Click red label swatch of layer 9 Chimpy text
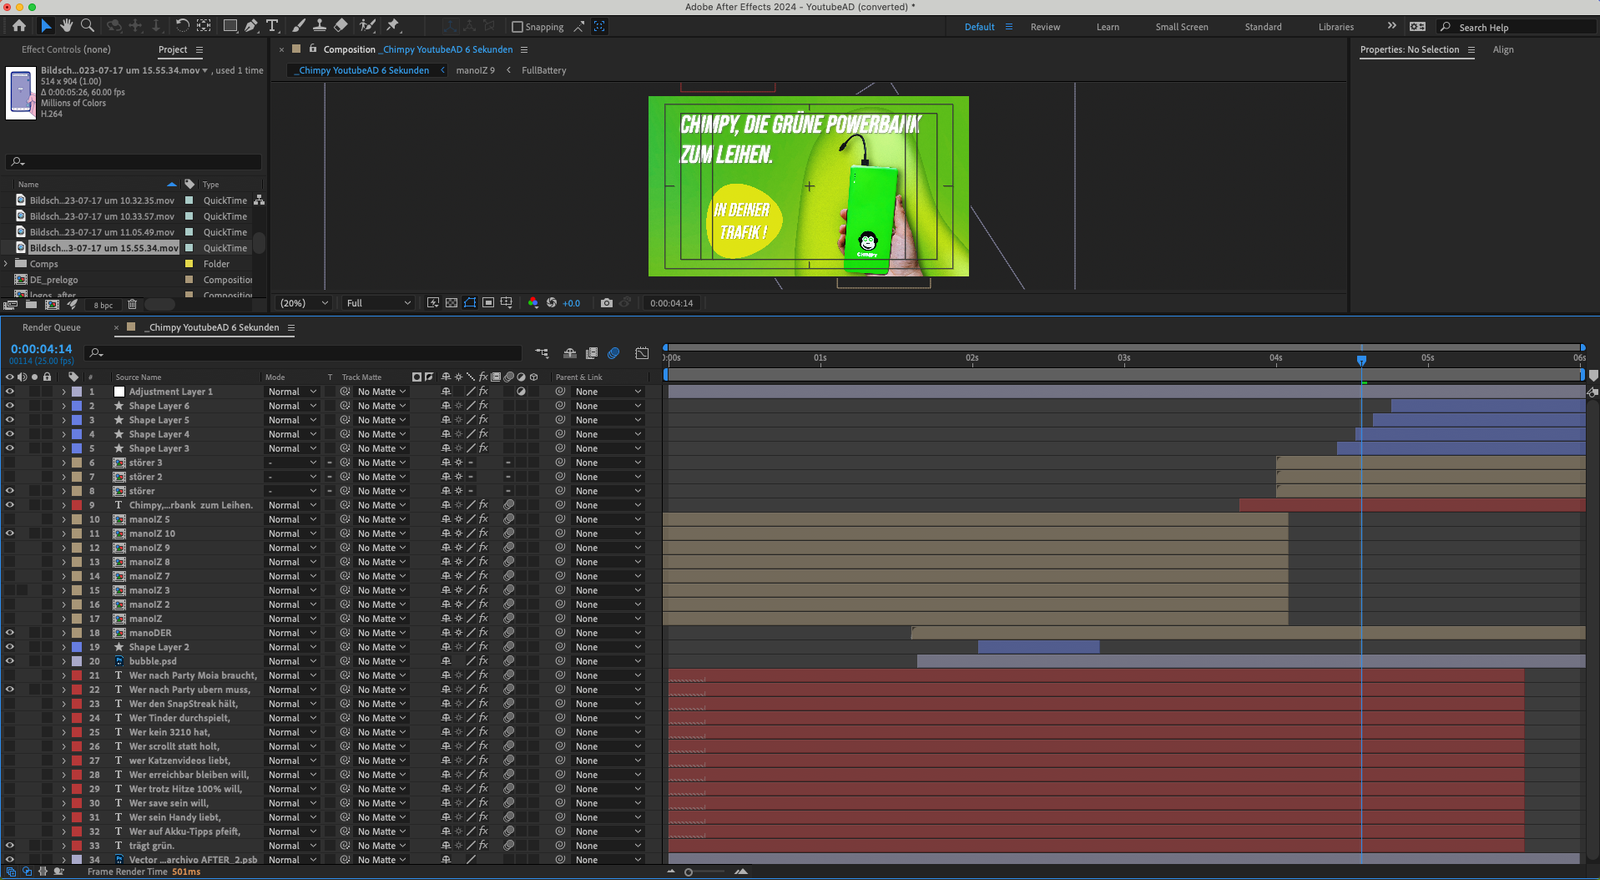Image resolution: width=1600 pixels, height=880 pixels. (76, 505)
